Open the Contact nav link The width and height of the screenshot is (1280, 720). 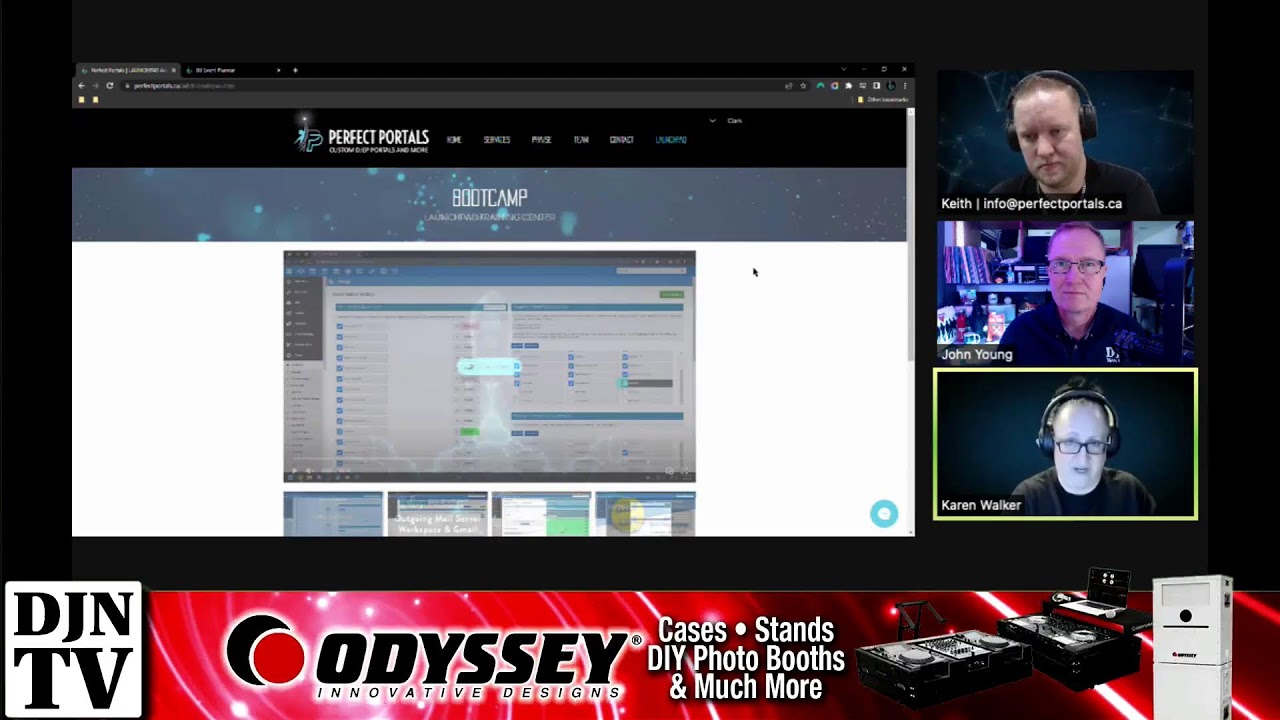point(621,140)
